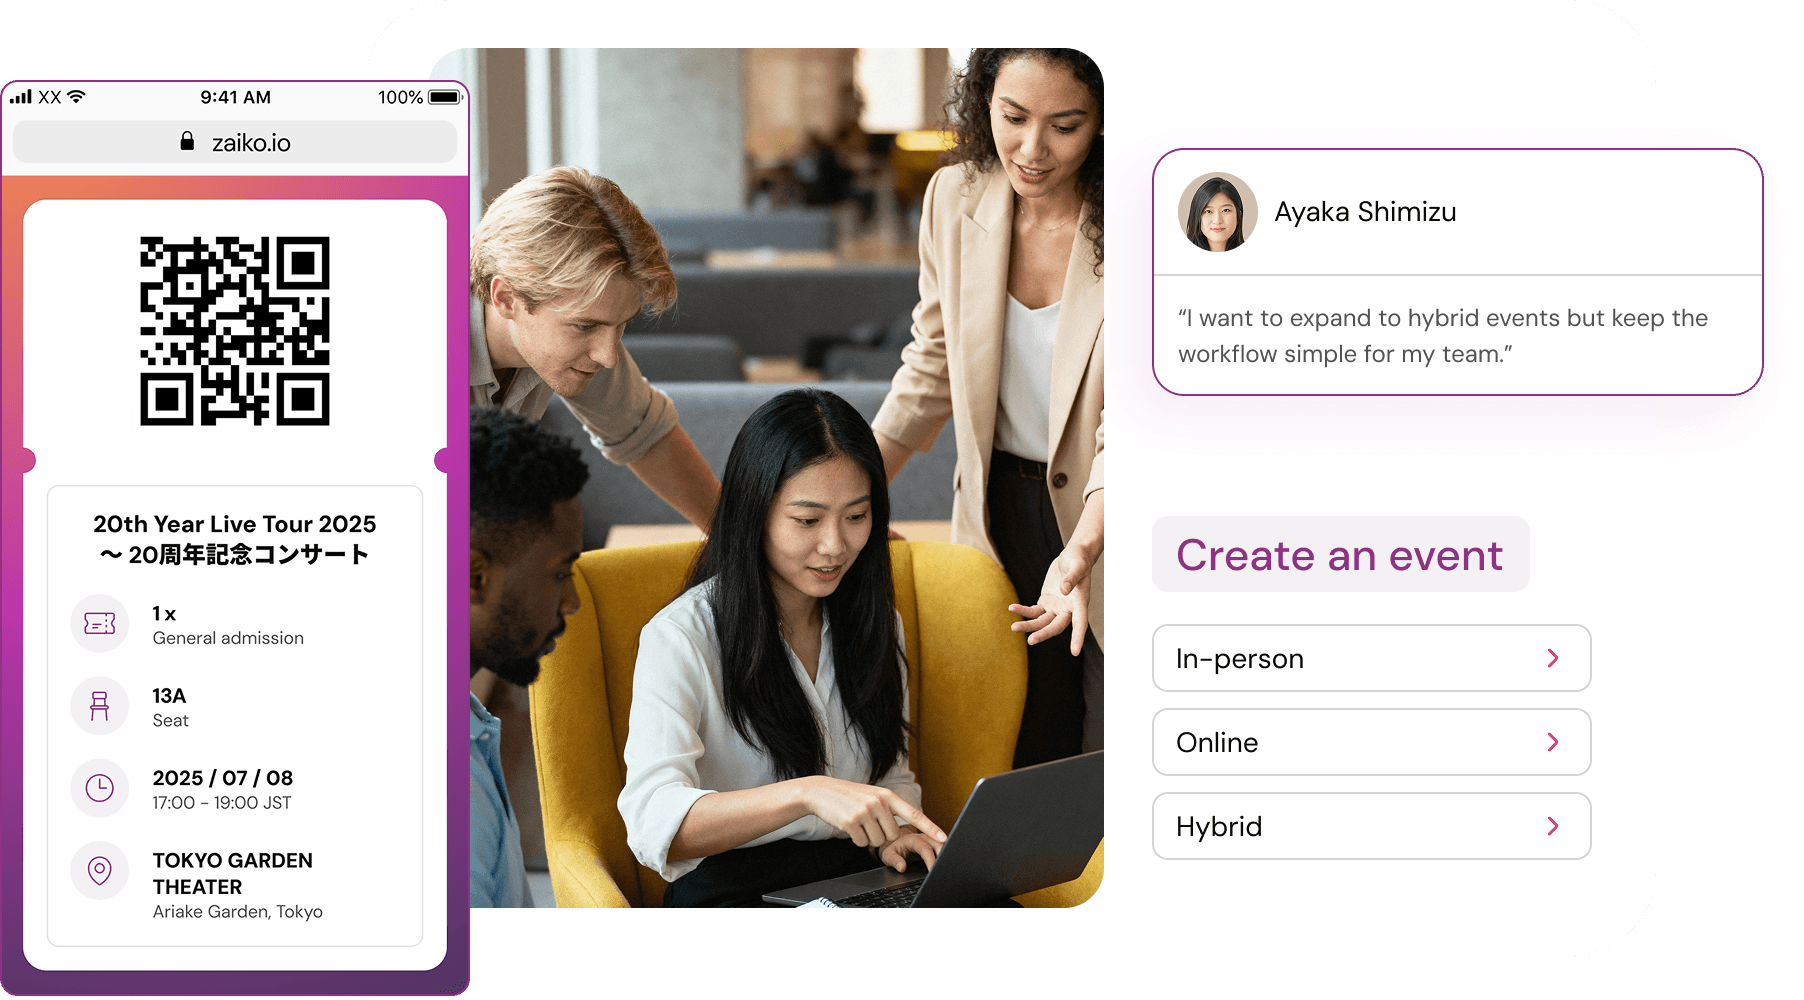Click the clock icon next to 2025 / 07 / 08
1804x1000 pixels.
[100, 788]
